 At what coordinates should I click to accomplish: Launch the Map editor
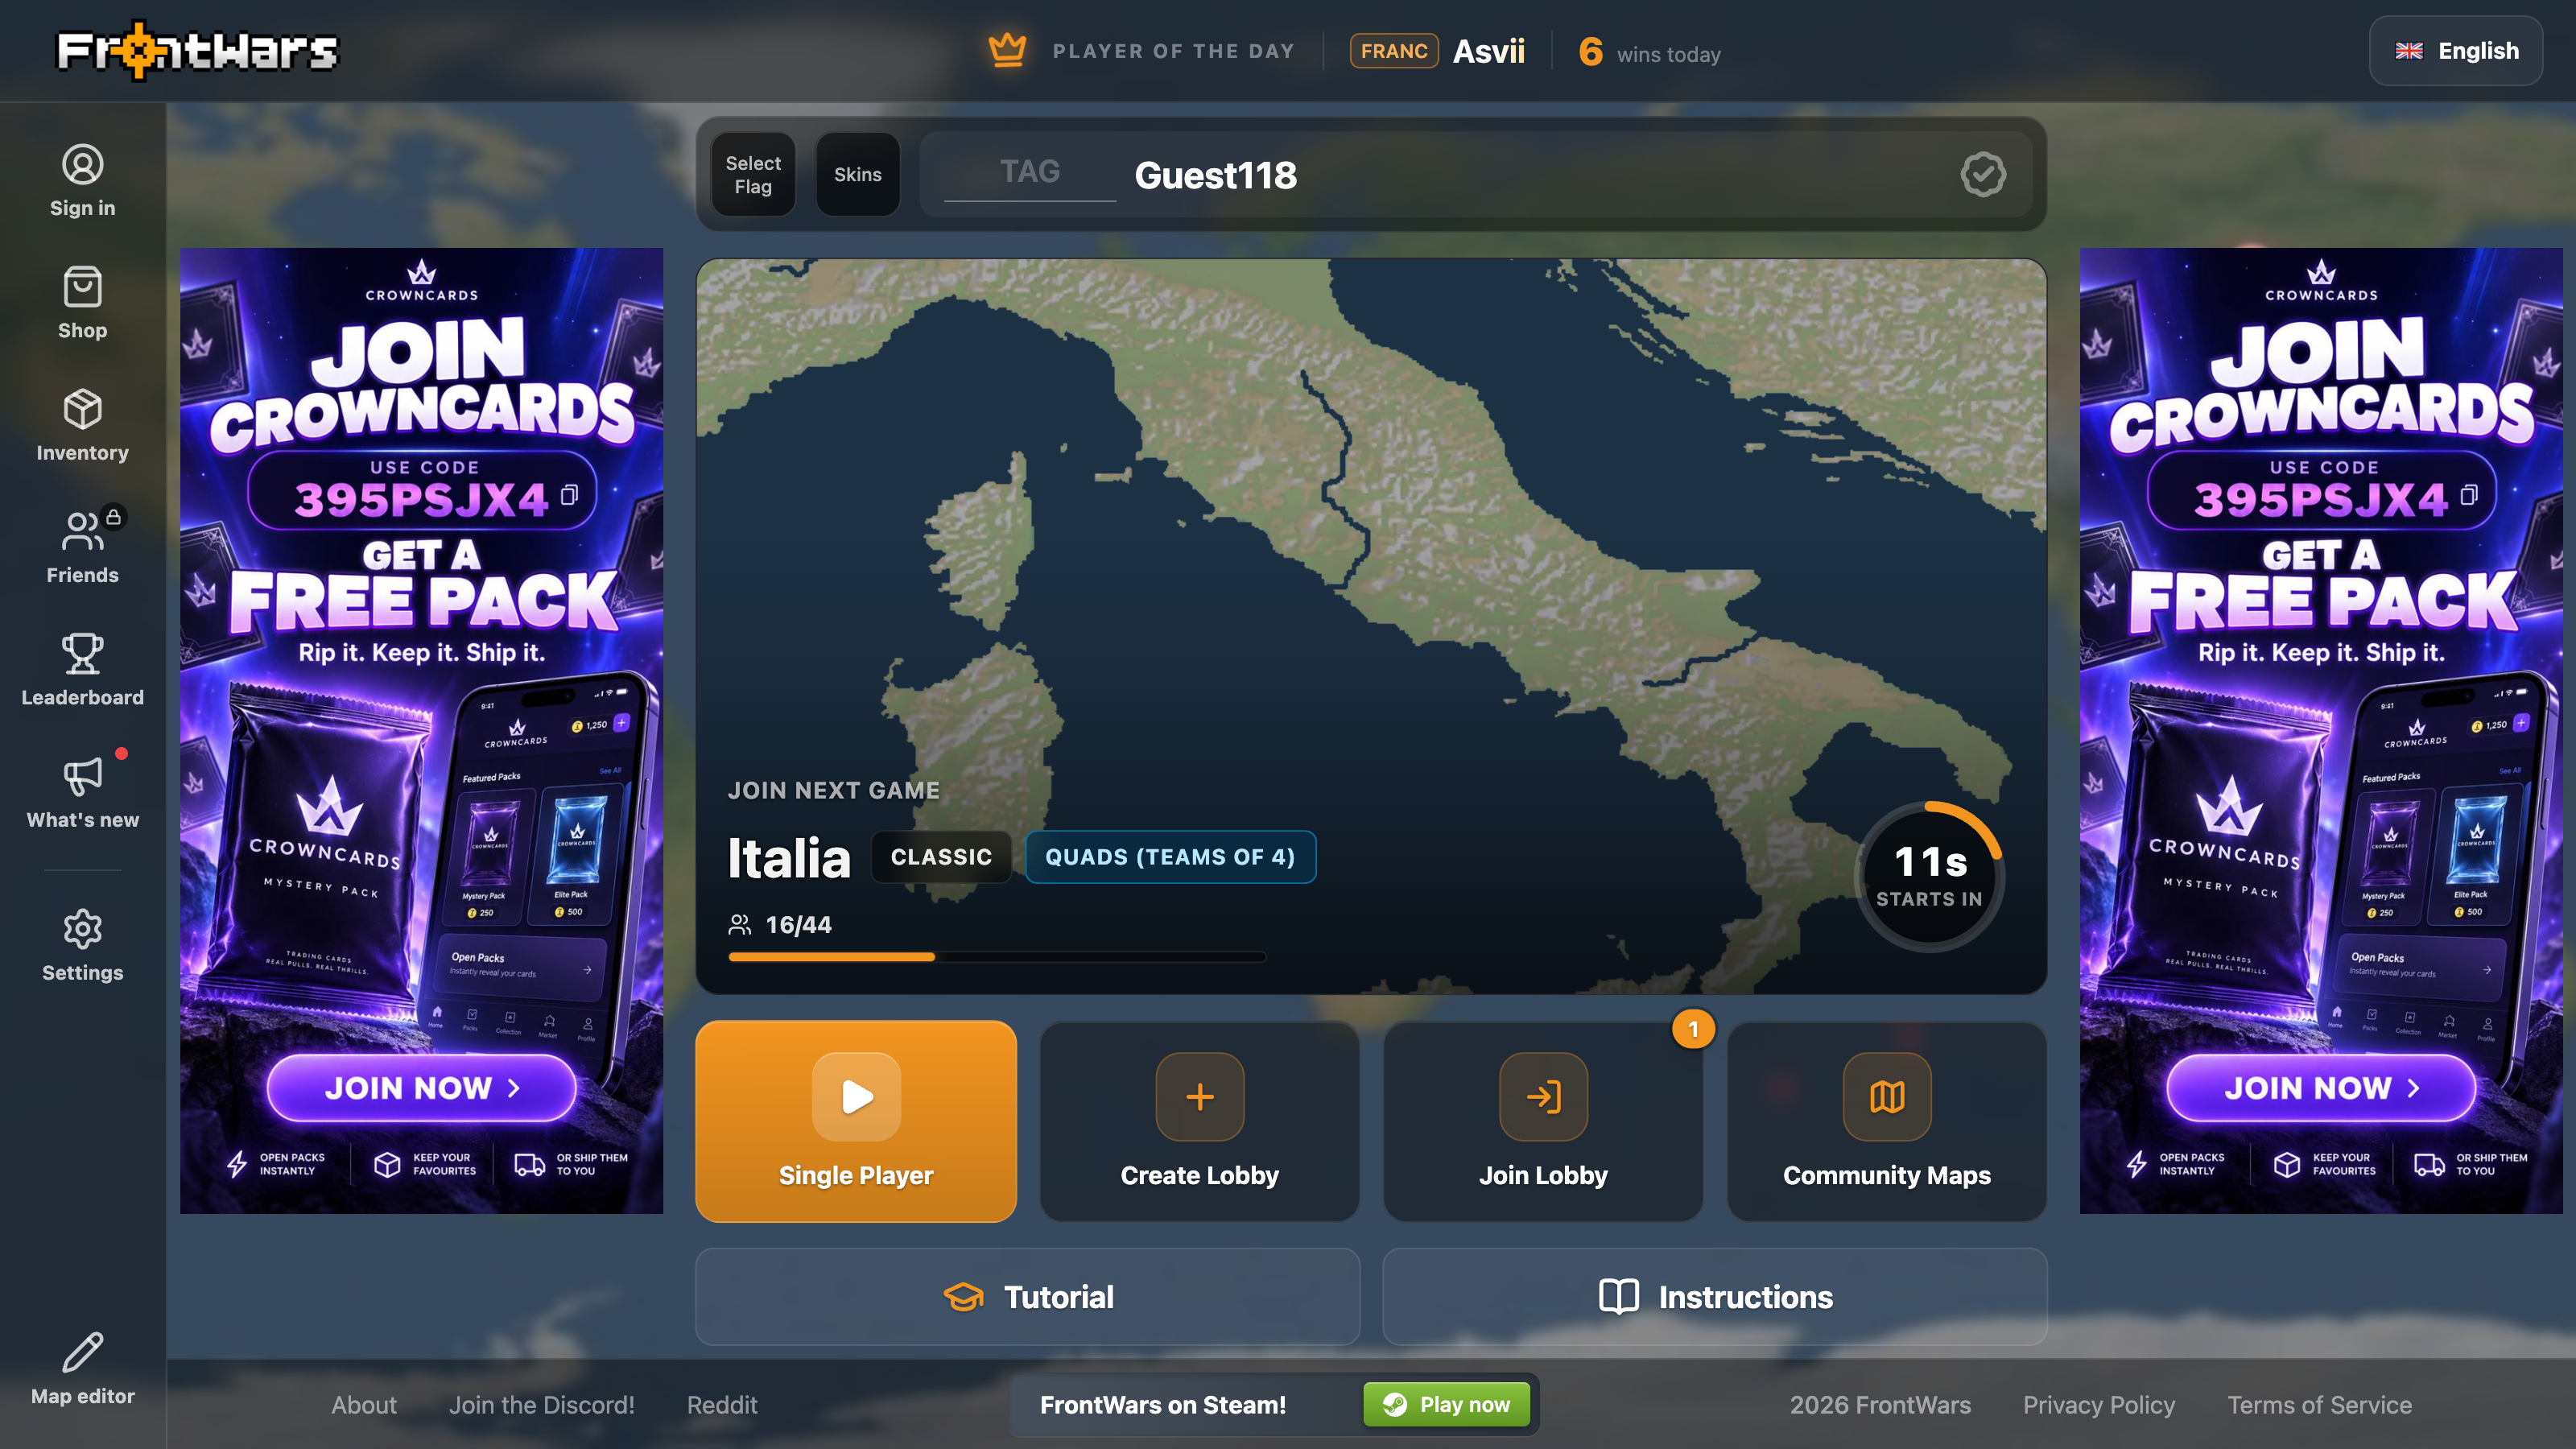pos(82,1369)
